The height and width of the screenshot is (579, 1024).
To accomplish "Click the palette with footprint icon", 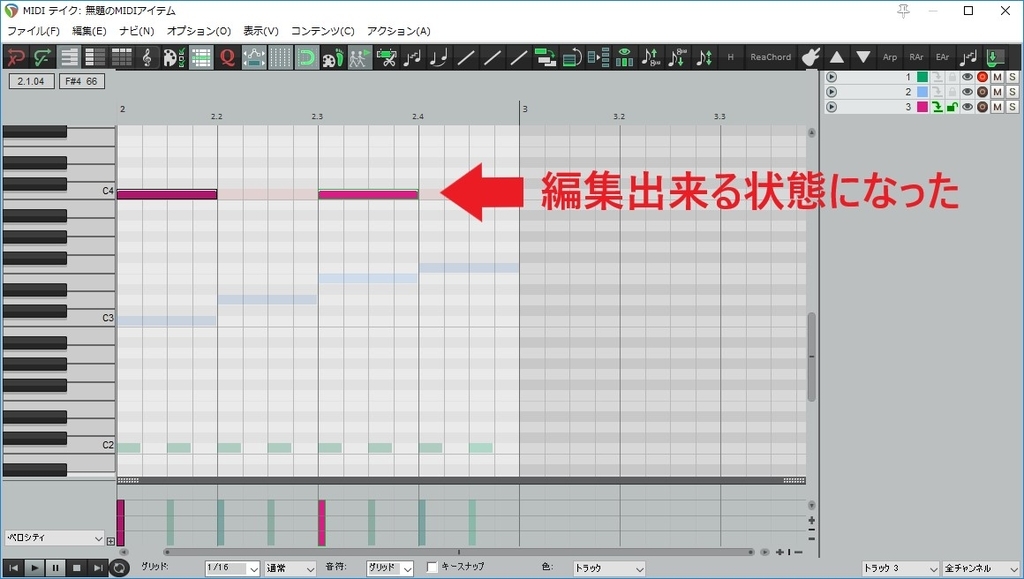I will [333, 57].
